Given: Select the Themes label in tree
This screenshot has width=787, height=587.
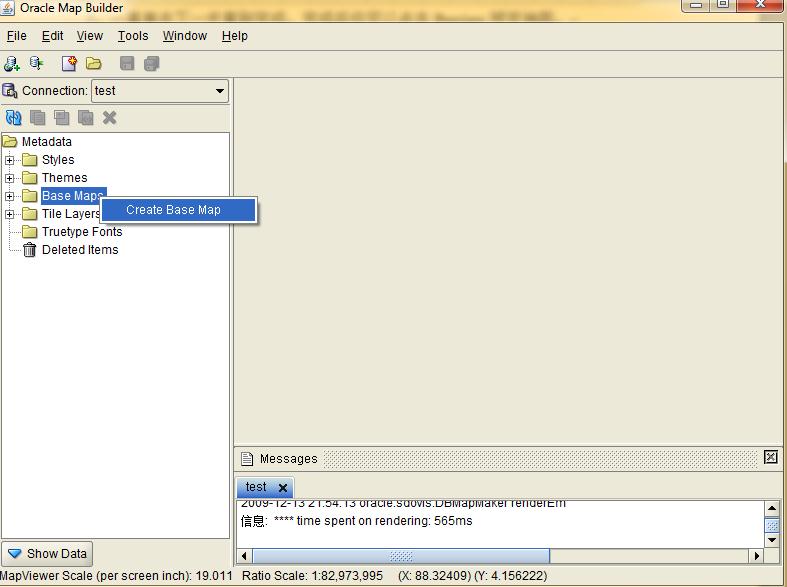Looking at the screenshot, I should pyautogui.click(x=65, y=178).
